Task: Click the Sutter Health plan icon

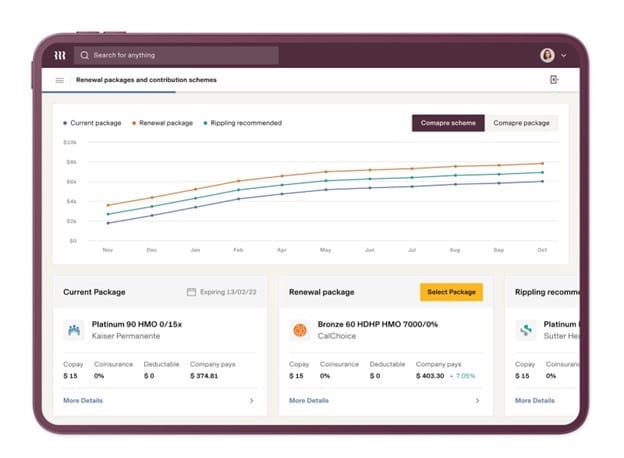Action: coord(525,329)
